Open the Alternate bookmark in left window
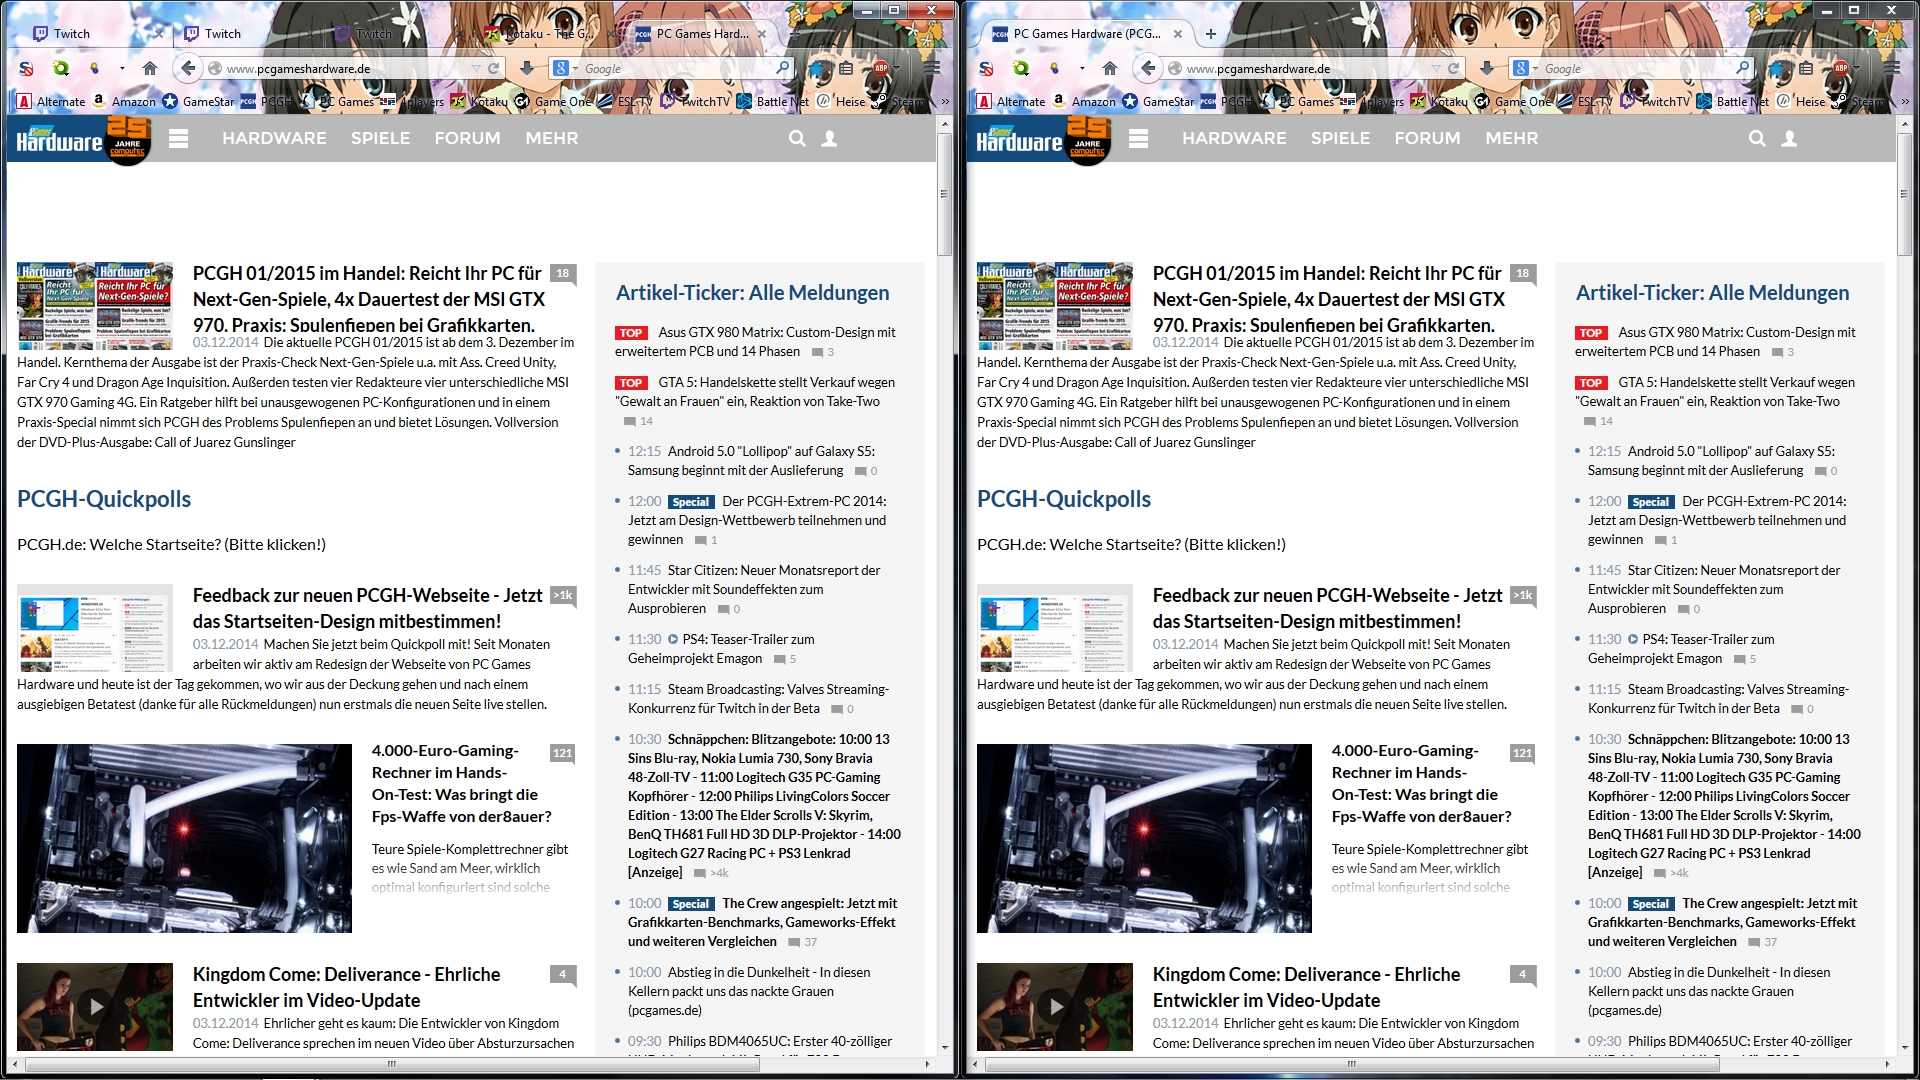The width and height of the screenshot is (1920, 1080). pos(52,101)
